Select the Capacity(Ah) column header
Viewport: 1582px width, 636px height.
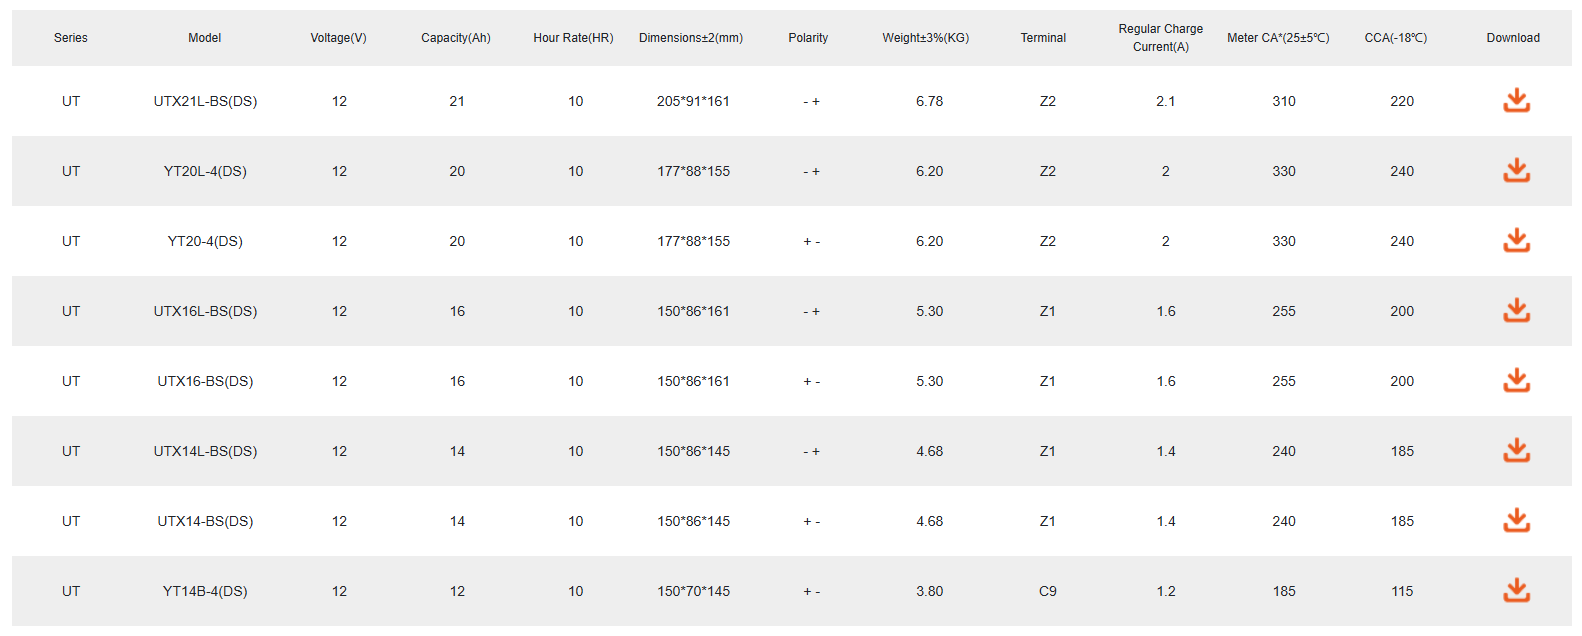[x=456, y=38]
